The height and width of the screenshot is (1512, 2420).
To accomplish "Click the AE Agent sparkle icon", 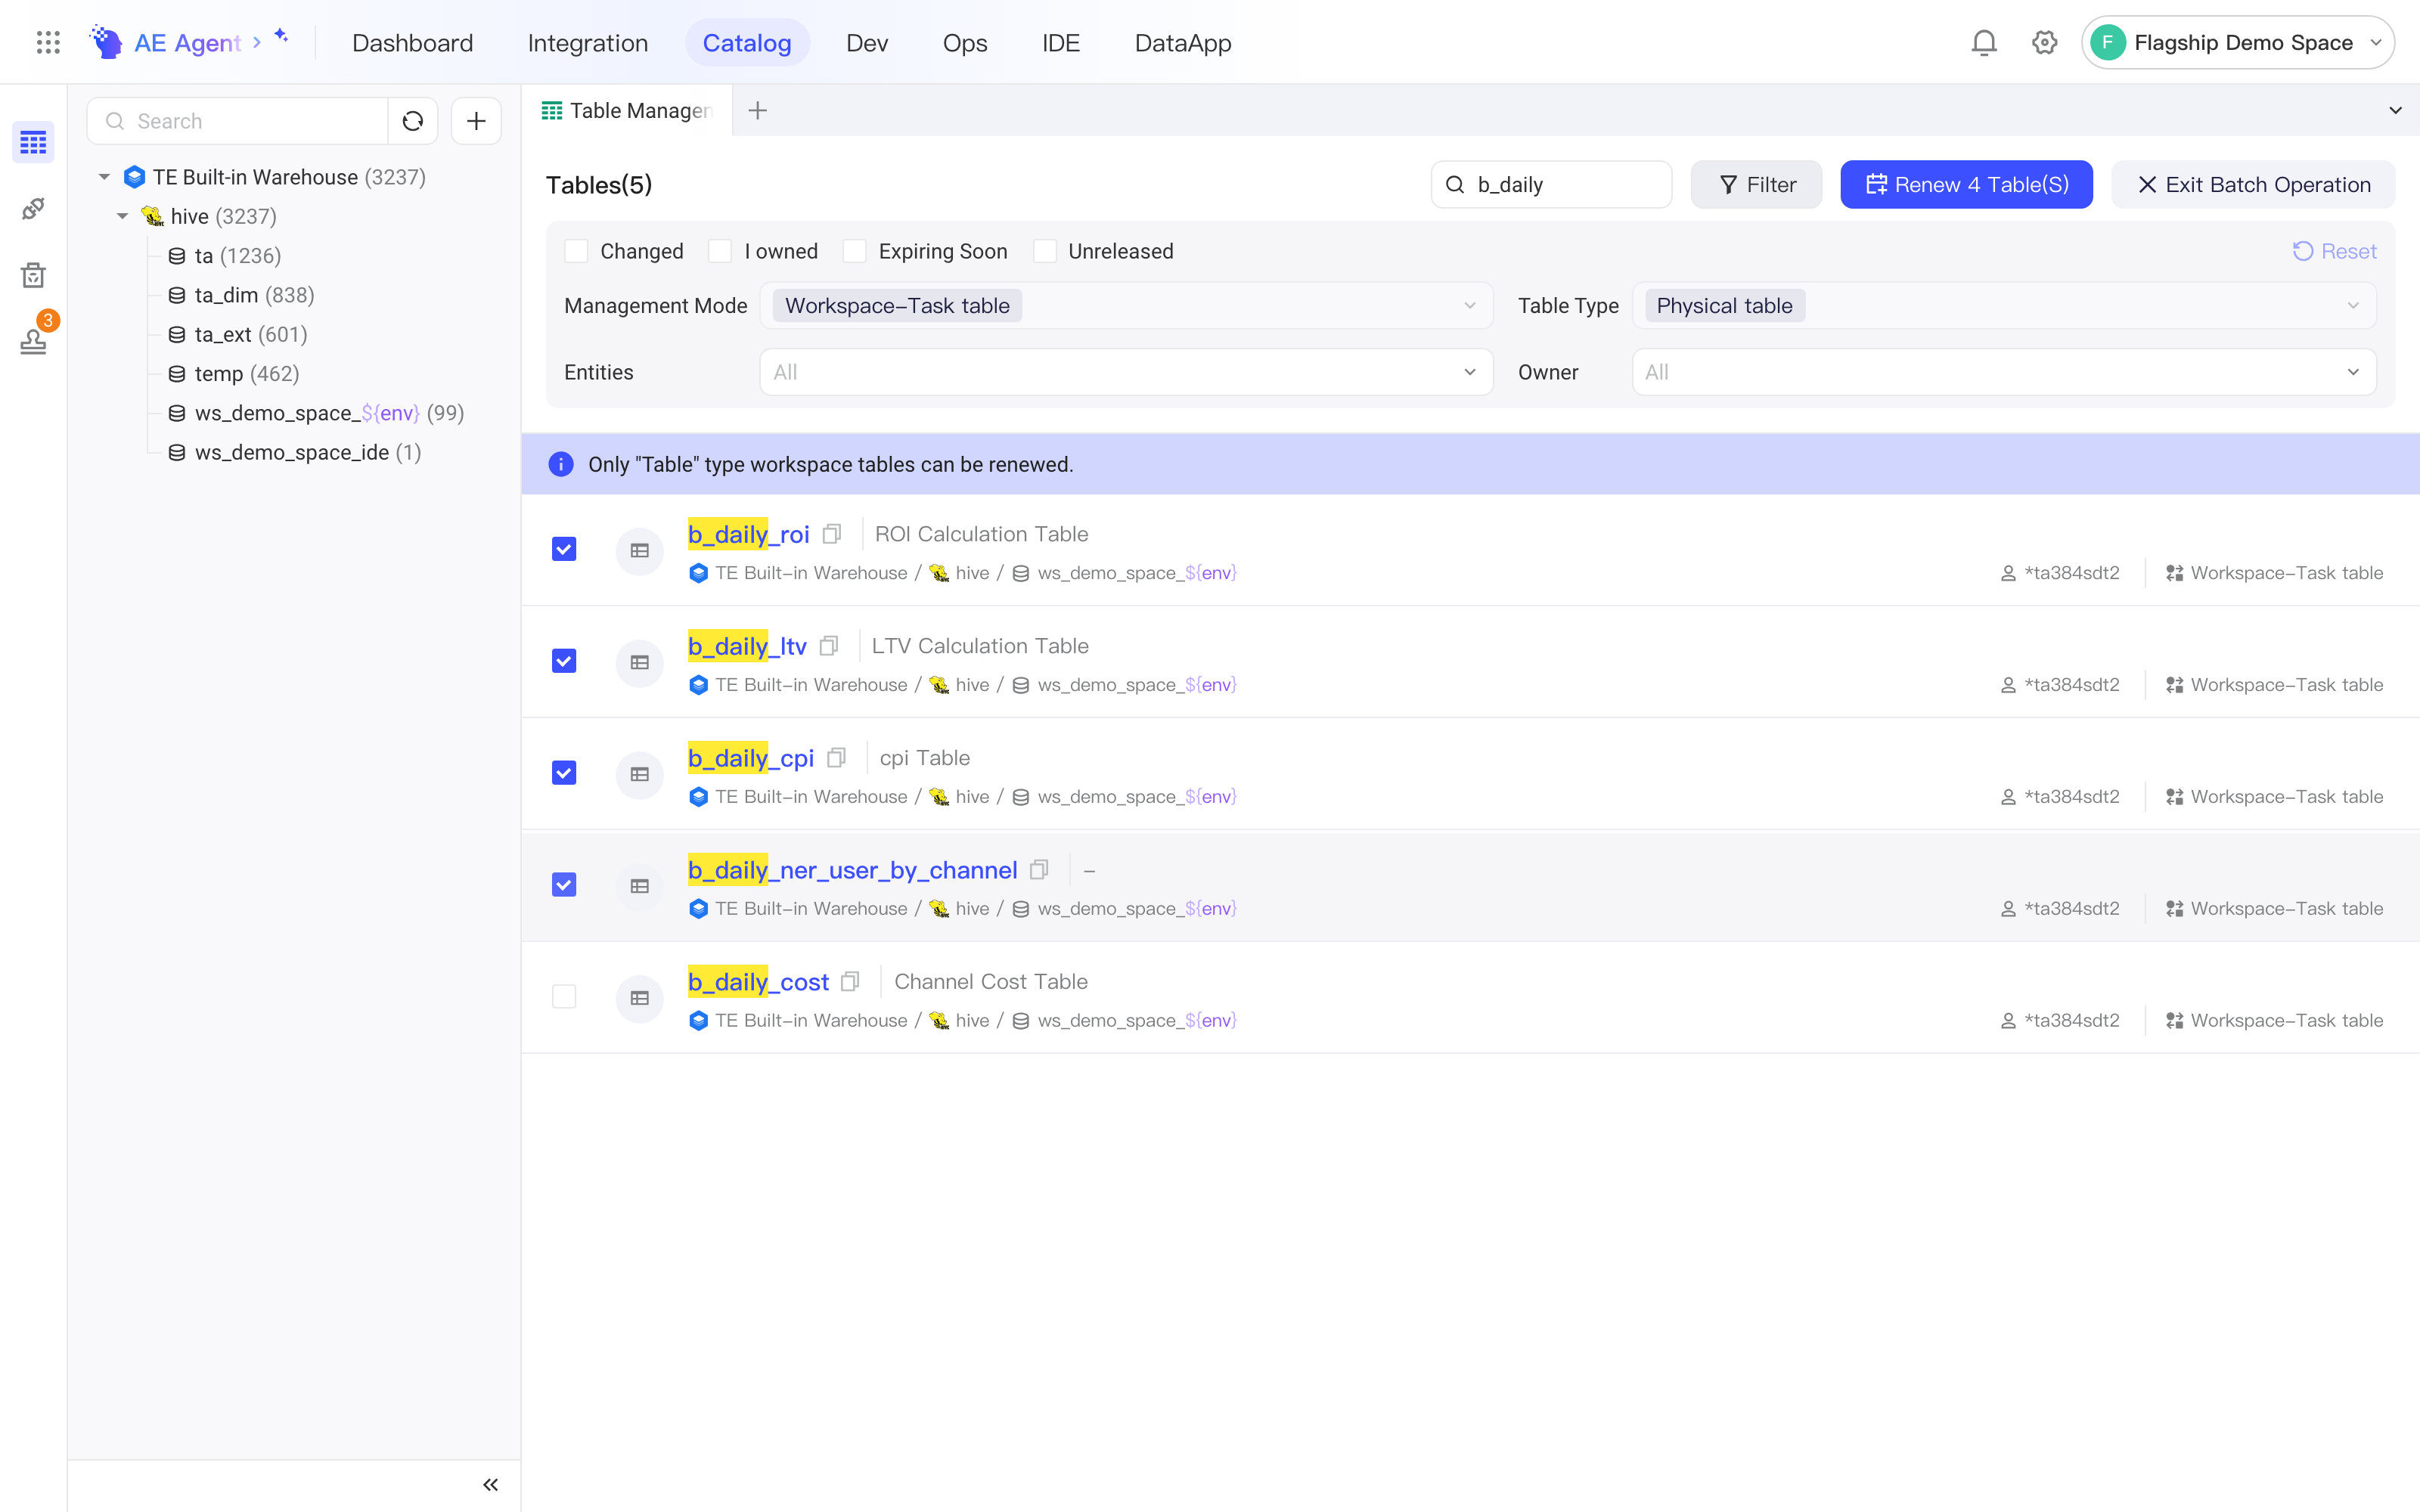I will click(282, 36).
